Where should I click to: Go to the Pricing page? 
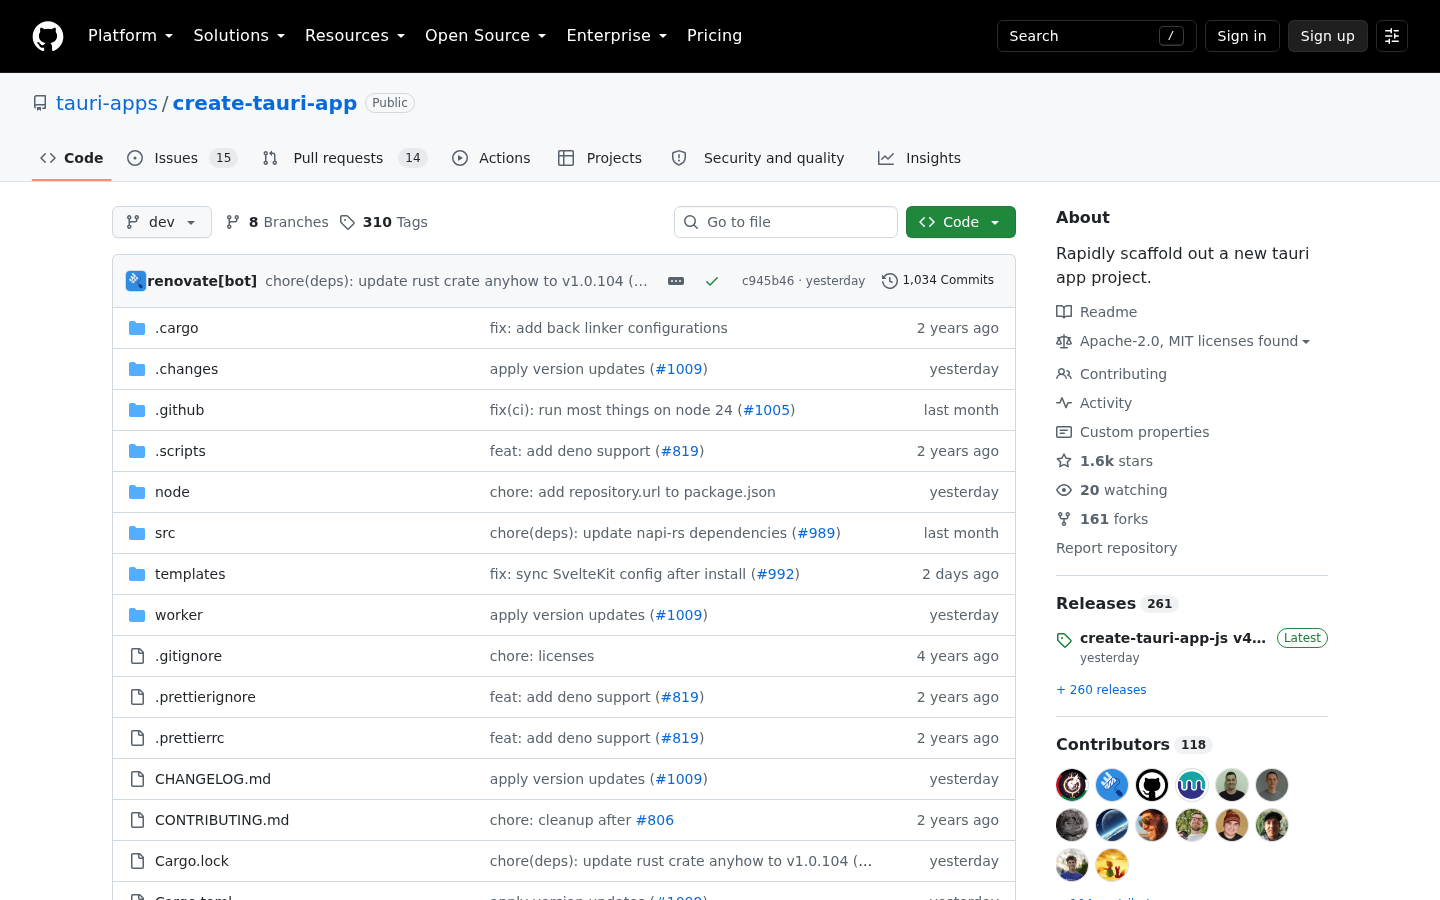click(x=715, y=36)
